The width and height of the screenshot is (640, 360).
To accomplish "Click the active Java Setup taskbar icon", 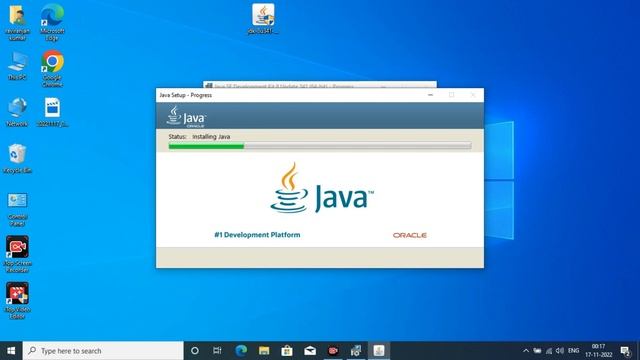I will [379, 351].
